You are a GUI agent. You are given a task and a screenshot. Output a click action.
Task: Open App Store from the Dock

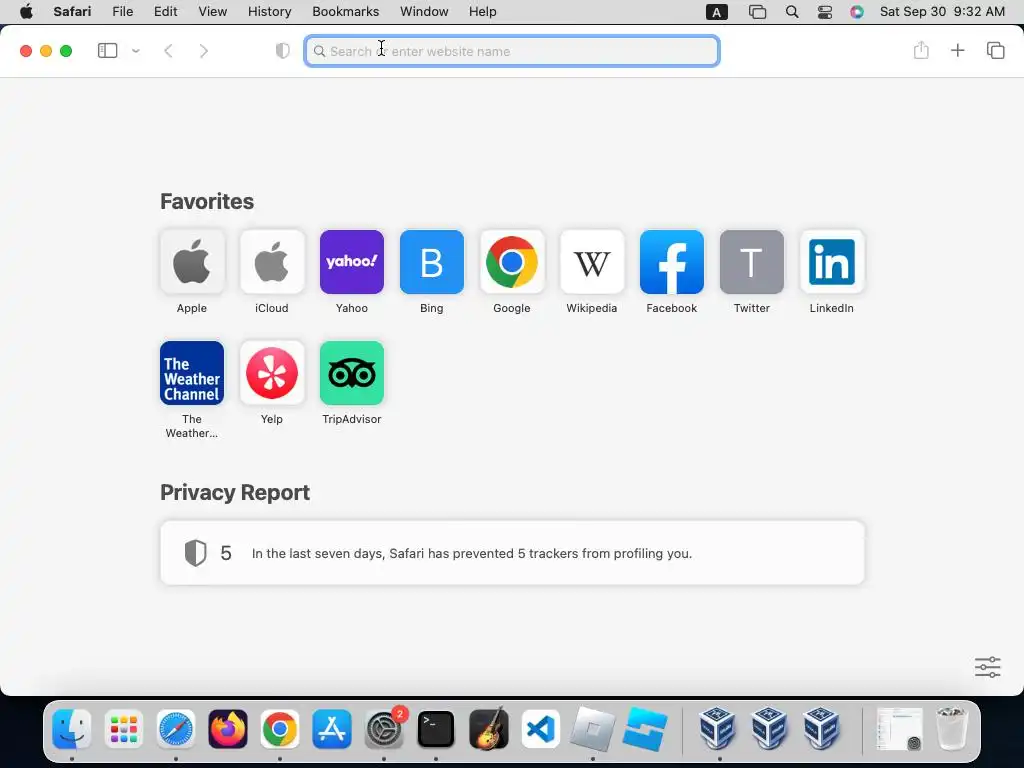(x=332, y=729)
